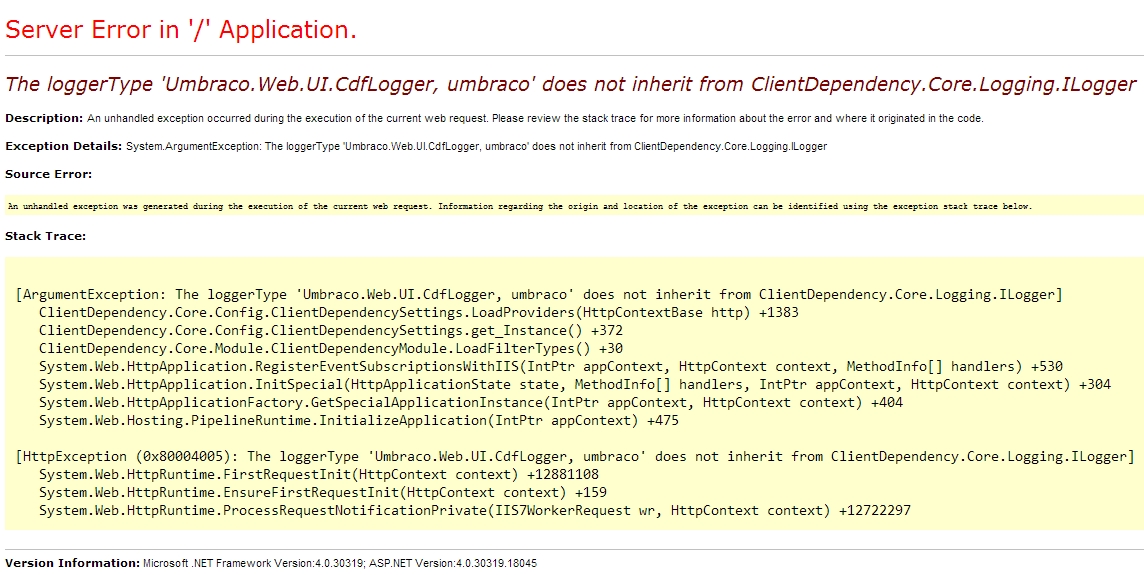1144x575 pixels.
Task: Click the 'Server Error in '/' Application.' heading
Action: [181, 30]
